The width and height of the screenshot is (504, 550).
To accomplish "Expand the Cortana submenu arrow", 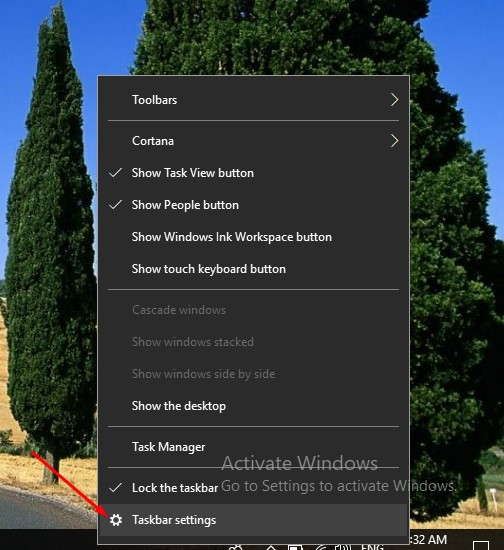I will 395,141.
